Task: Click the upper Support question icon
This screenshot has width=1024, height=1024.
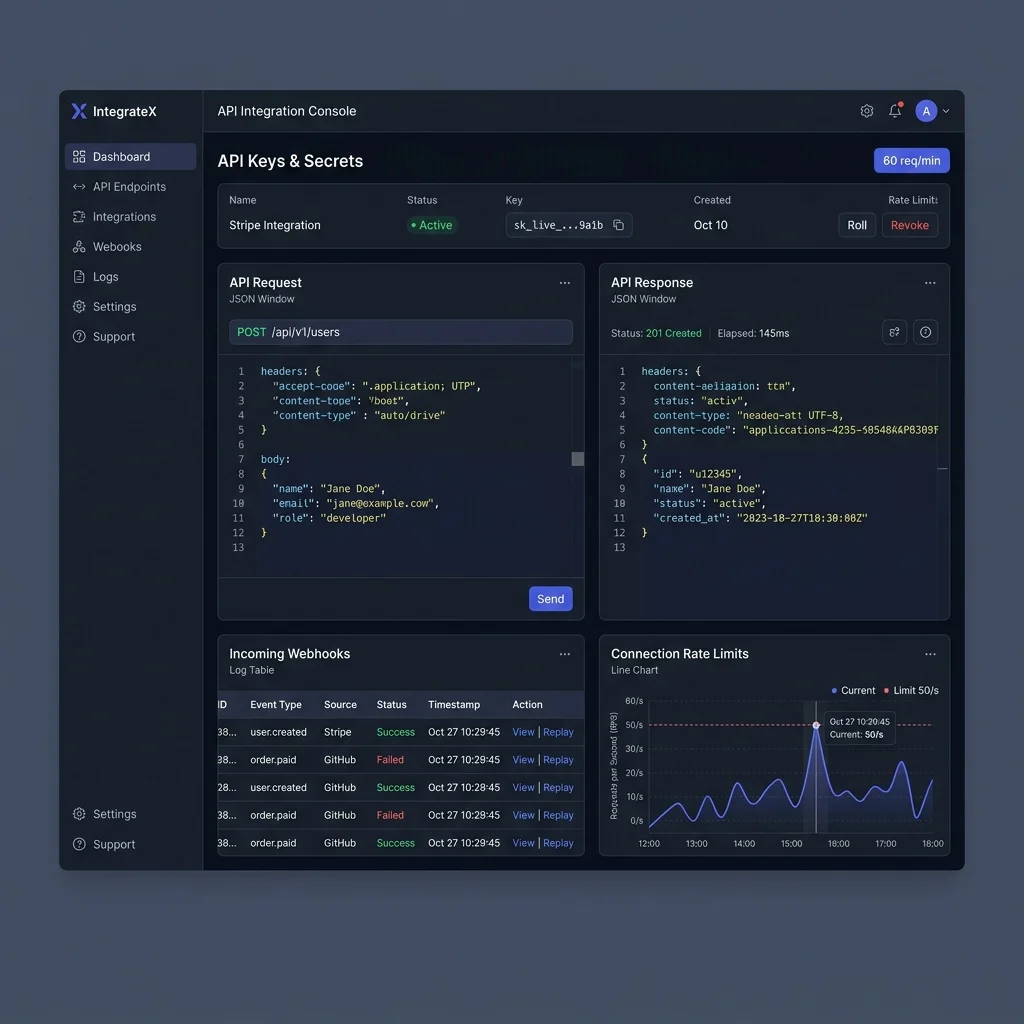Action: tap(79, 337)
